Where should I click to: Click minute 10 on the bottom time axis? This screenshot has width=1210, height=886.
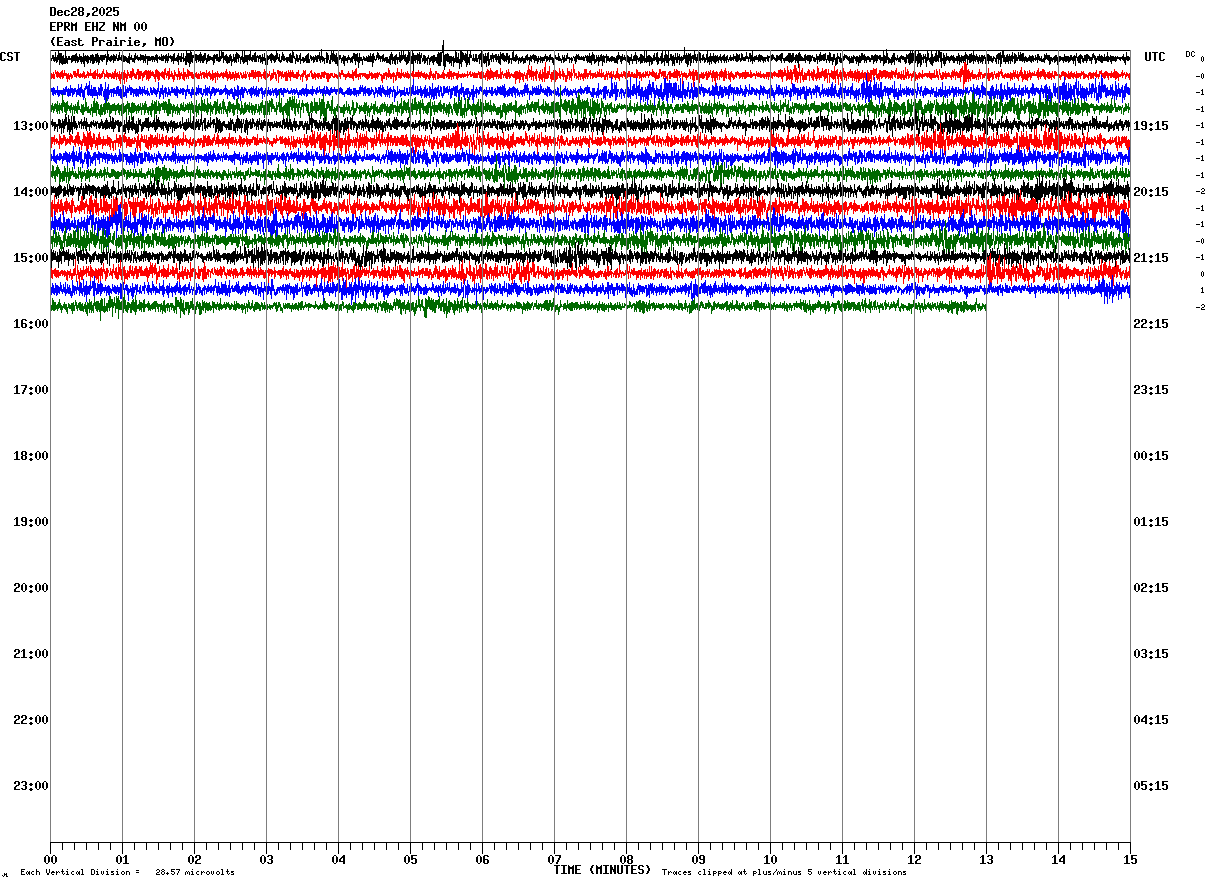770,859
